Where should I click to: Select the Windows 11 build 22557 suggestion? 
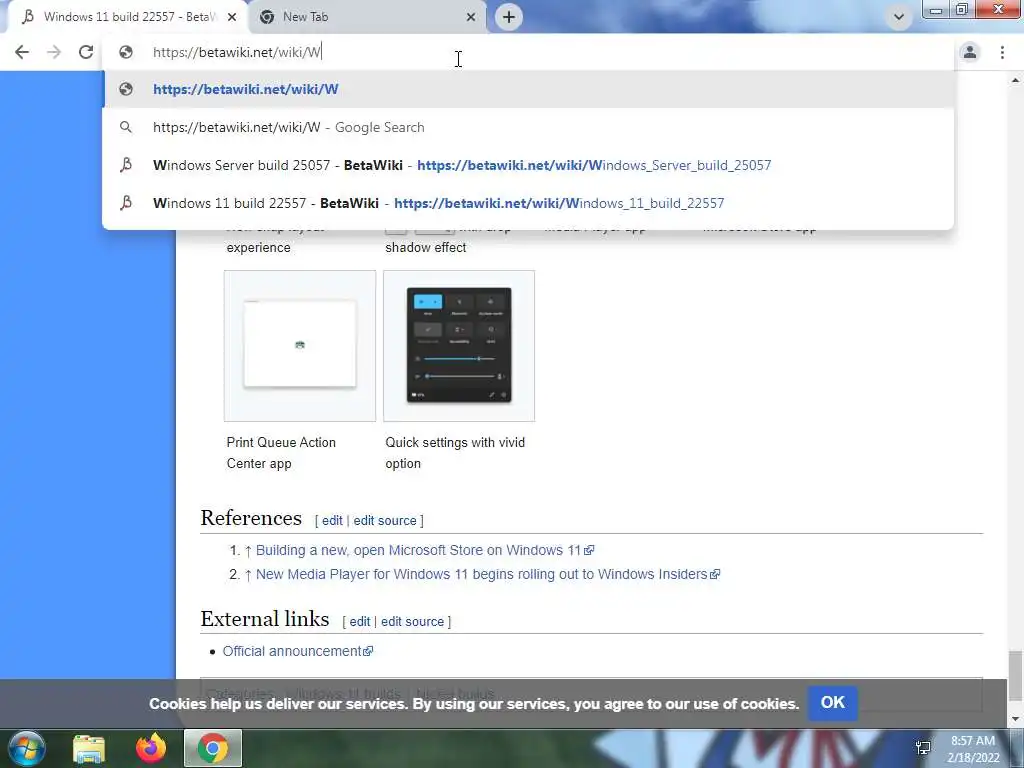point(528,203)
